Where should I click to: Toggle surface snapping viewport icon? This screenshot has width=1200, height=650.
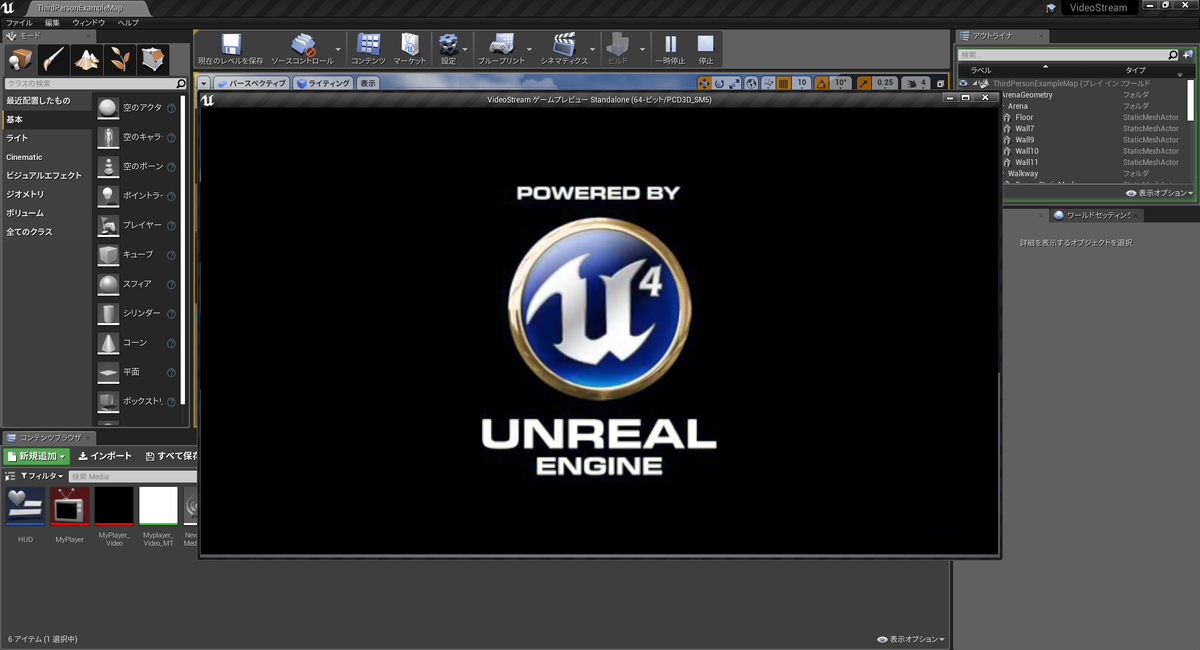768,83
